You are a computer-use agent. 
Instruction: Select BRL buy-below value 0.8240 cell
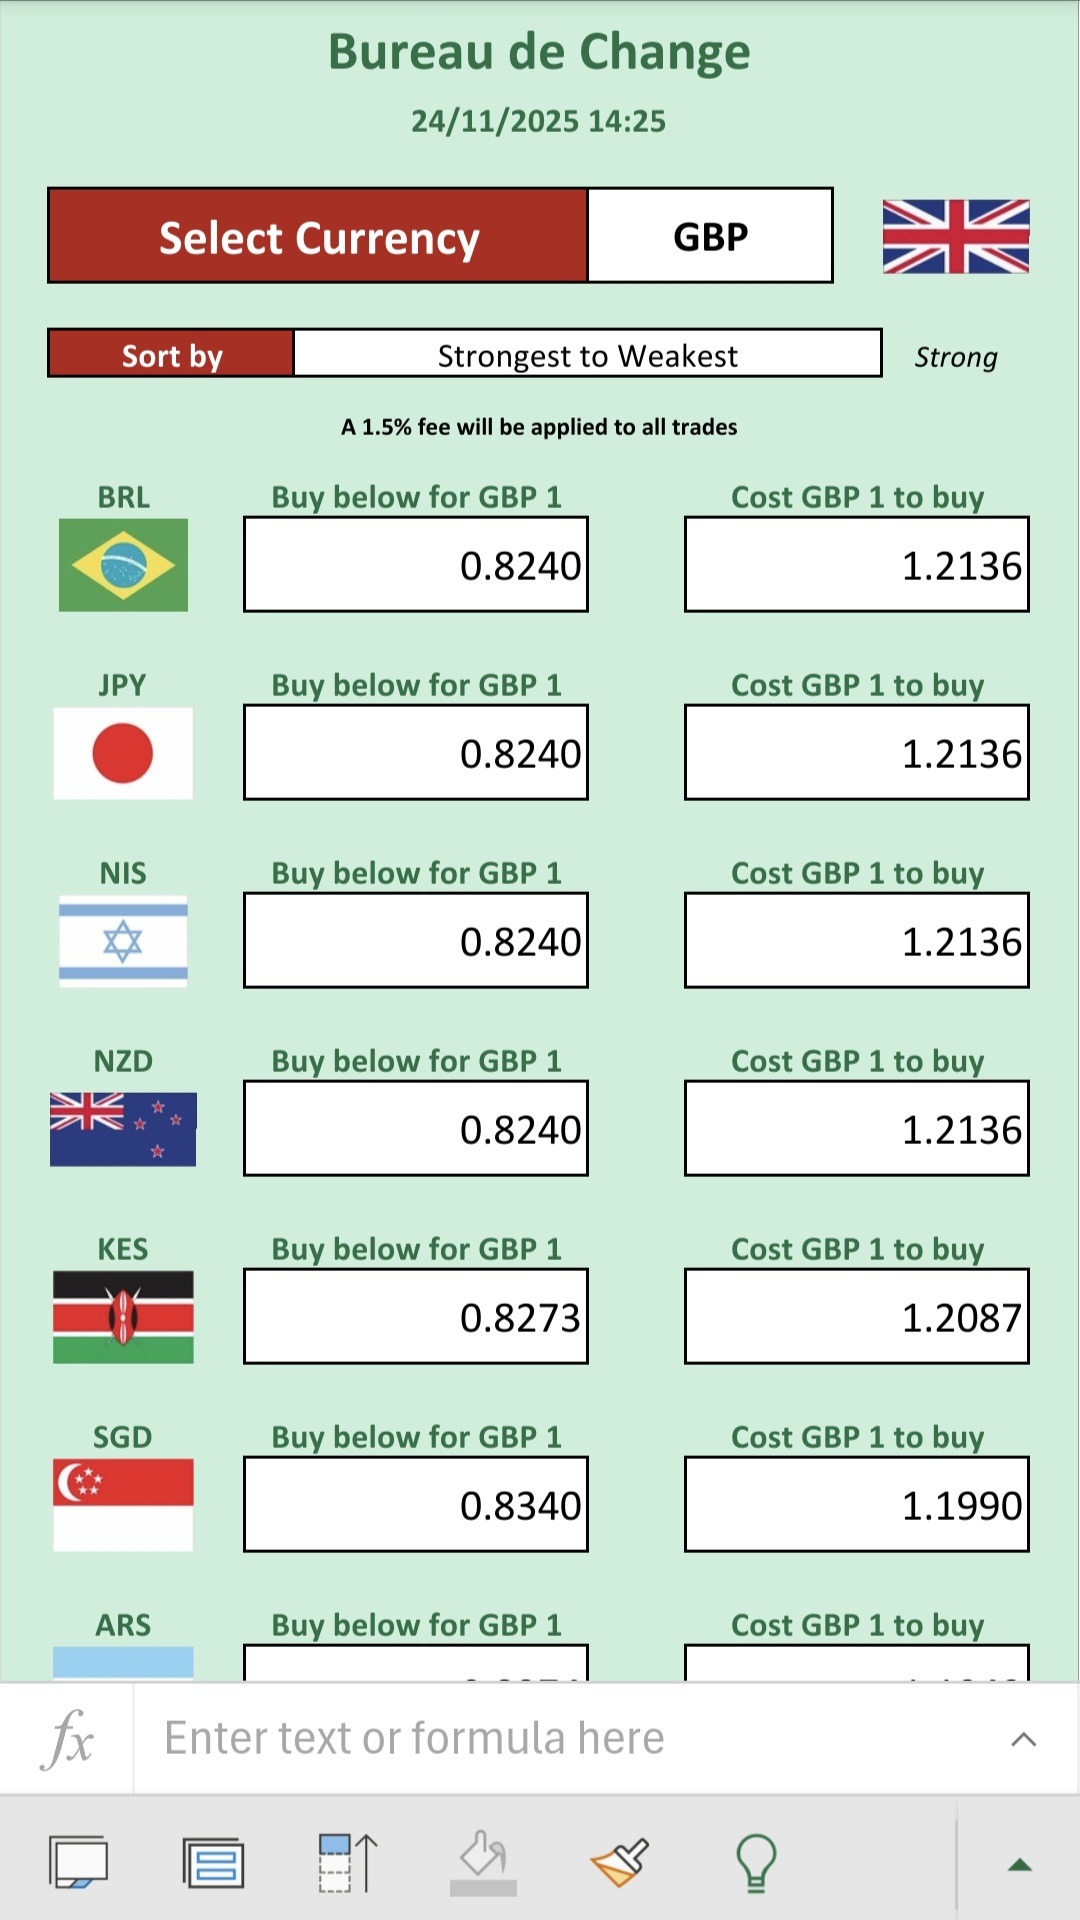coord(416,565)
